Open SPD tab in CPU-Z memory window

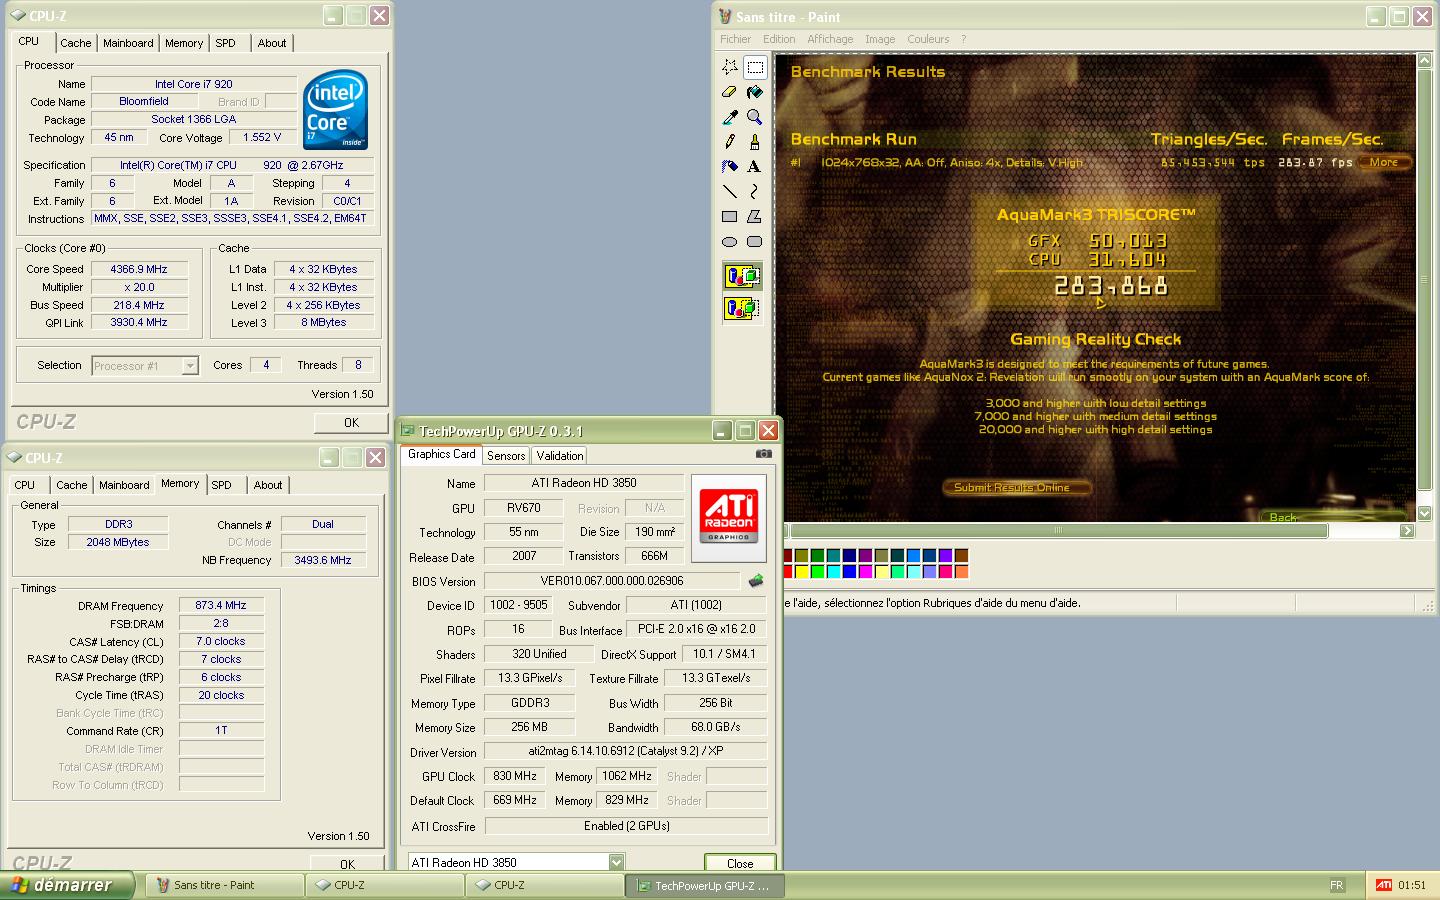click(x=221, y=485)
